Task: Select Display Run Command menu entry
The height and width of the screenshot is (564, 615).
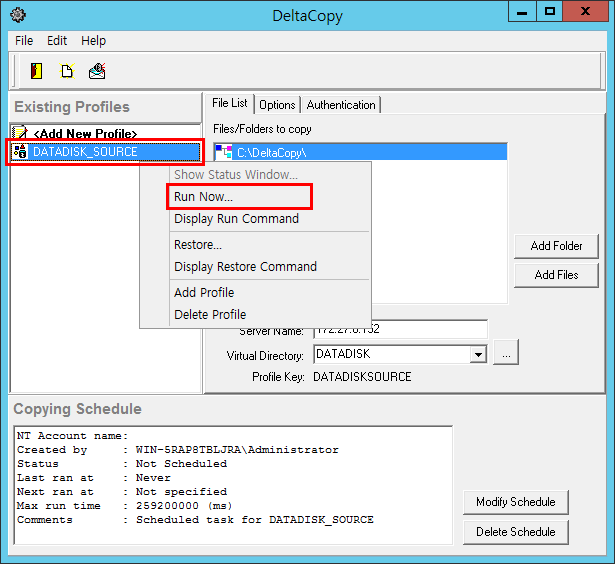Action: click(236, 219)
